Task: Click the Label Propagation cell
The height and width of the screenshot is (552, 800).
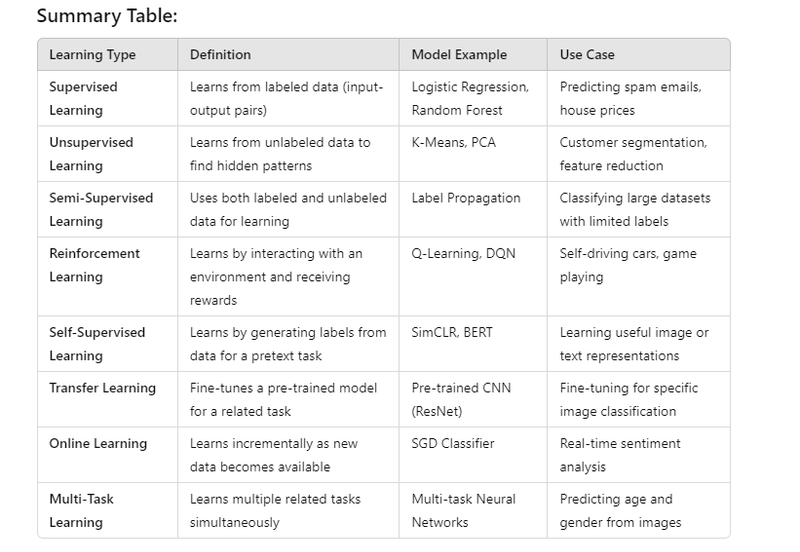Action: pos(466,198)
